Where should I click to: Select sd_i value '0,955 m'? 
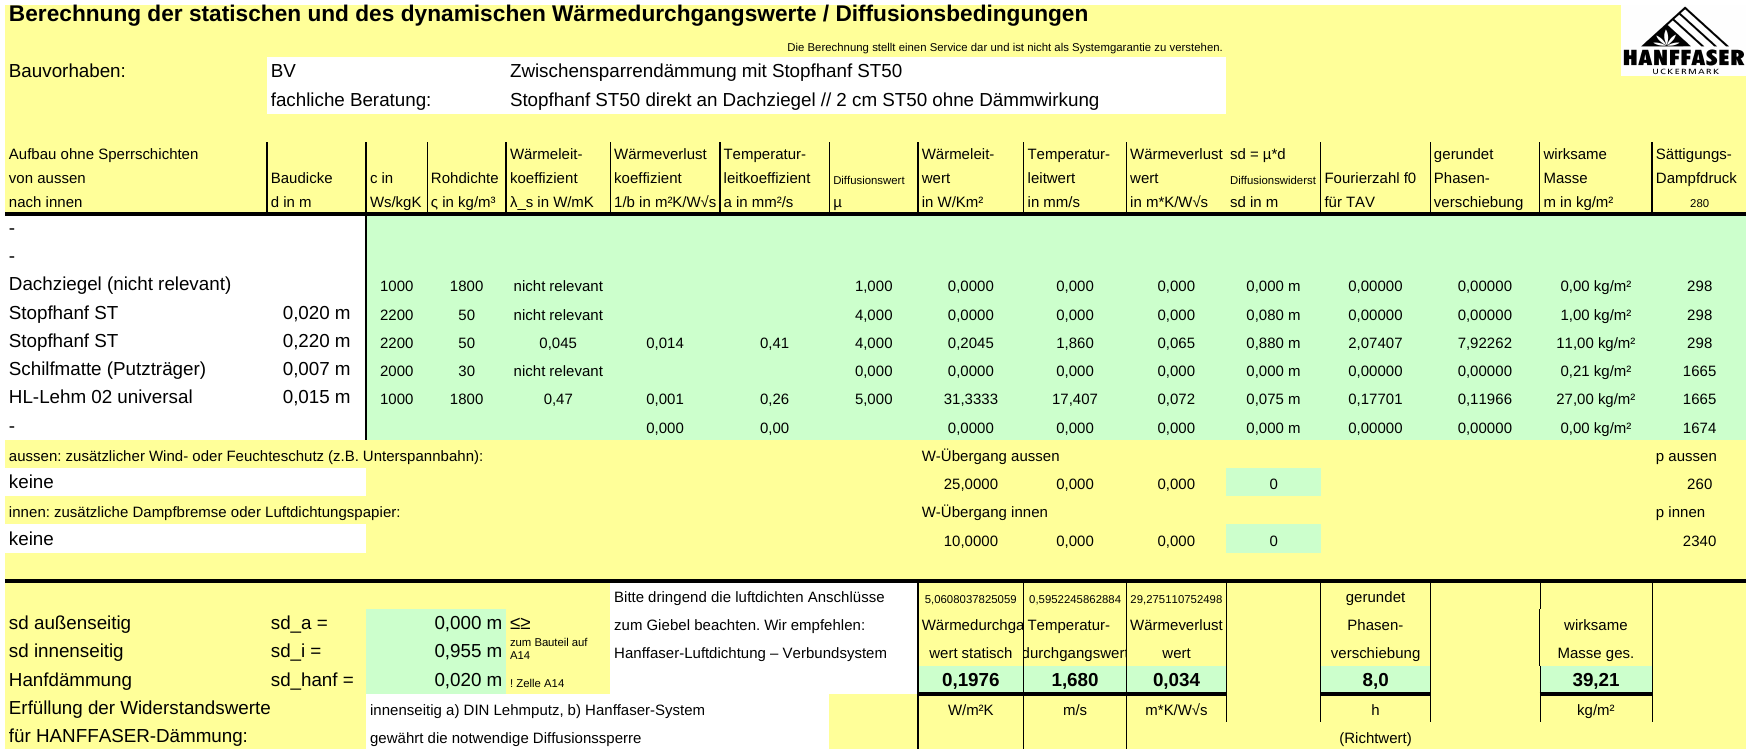[x=468, y=651]
